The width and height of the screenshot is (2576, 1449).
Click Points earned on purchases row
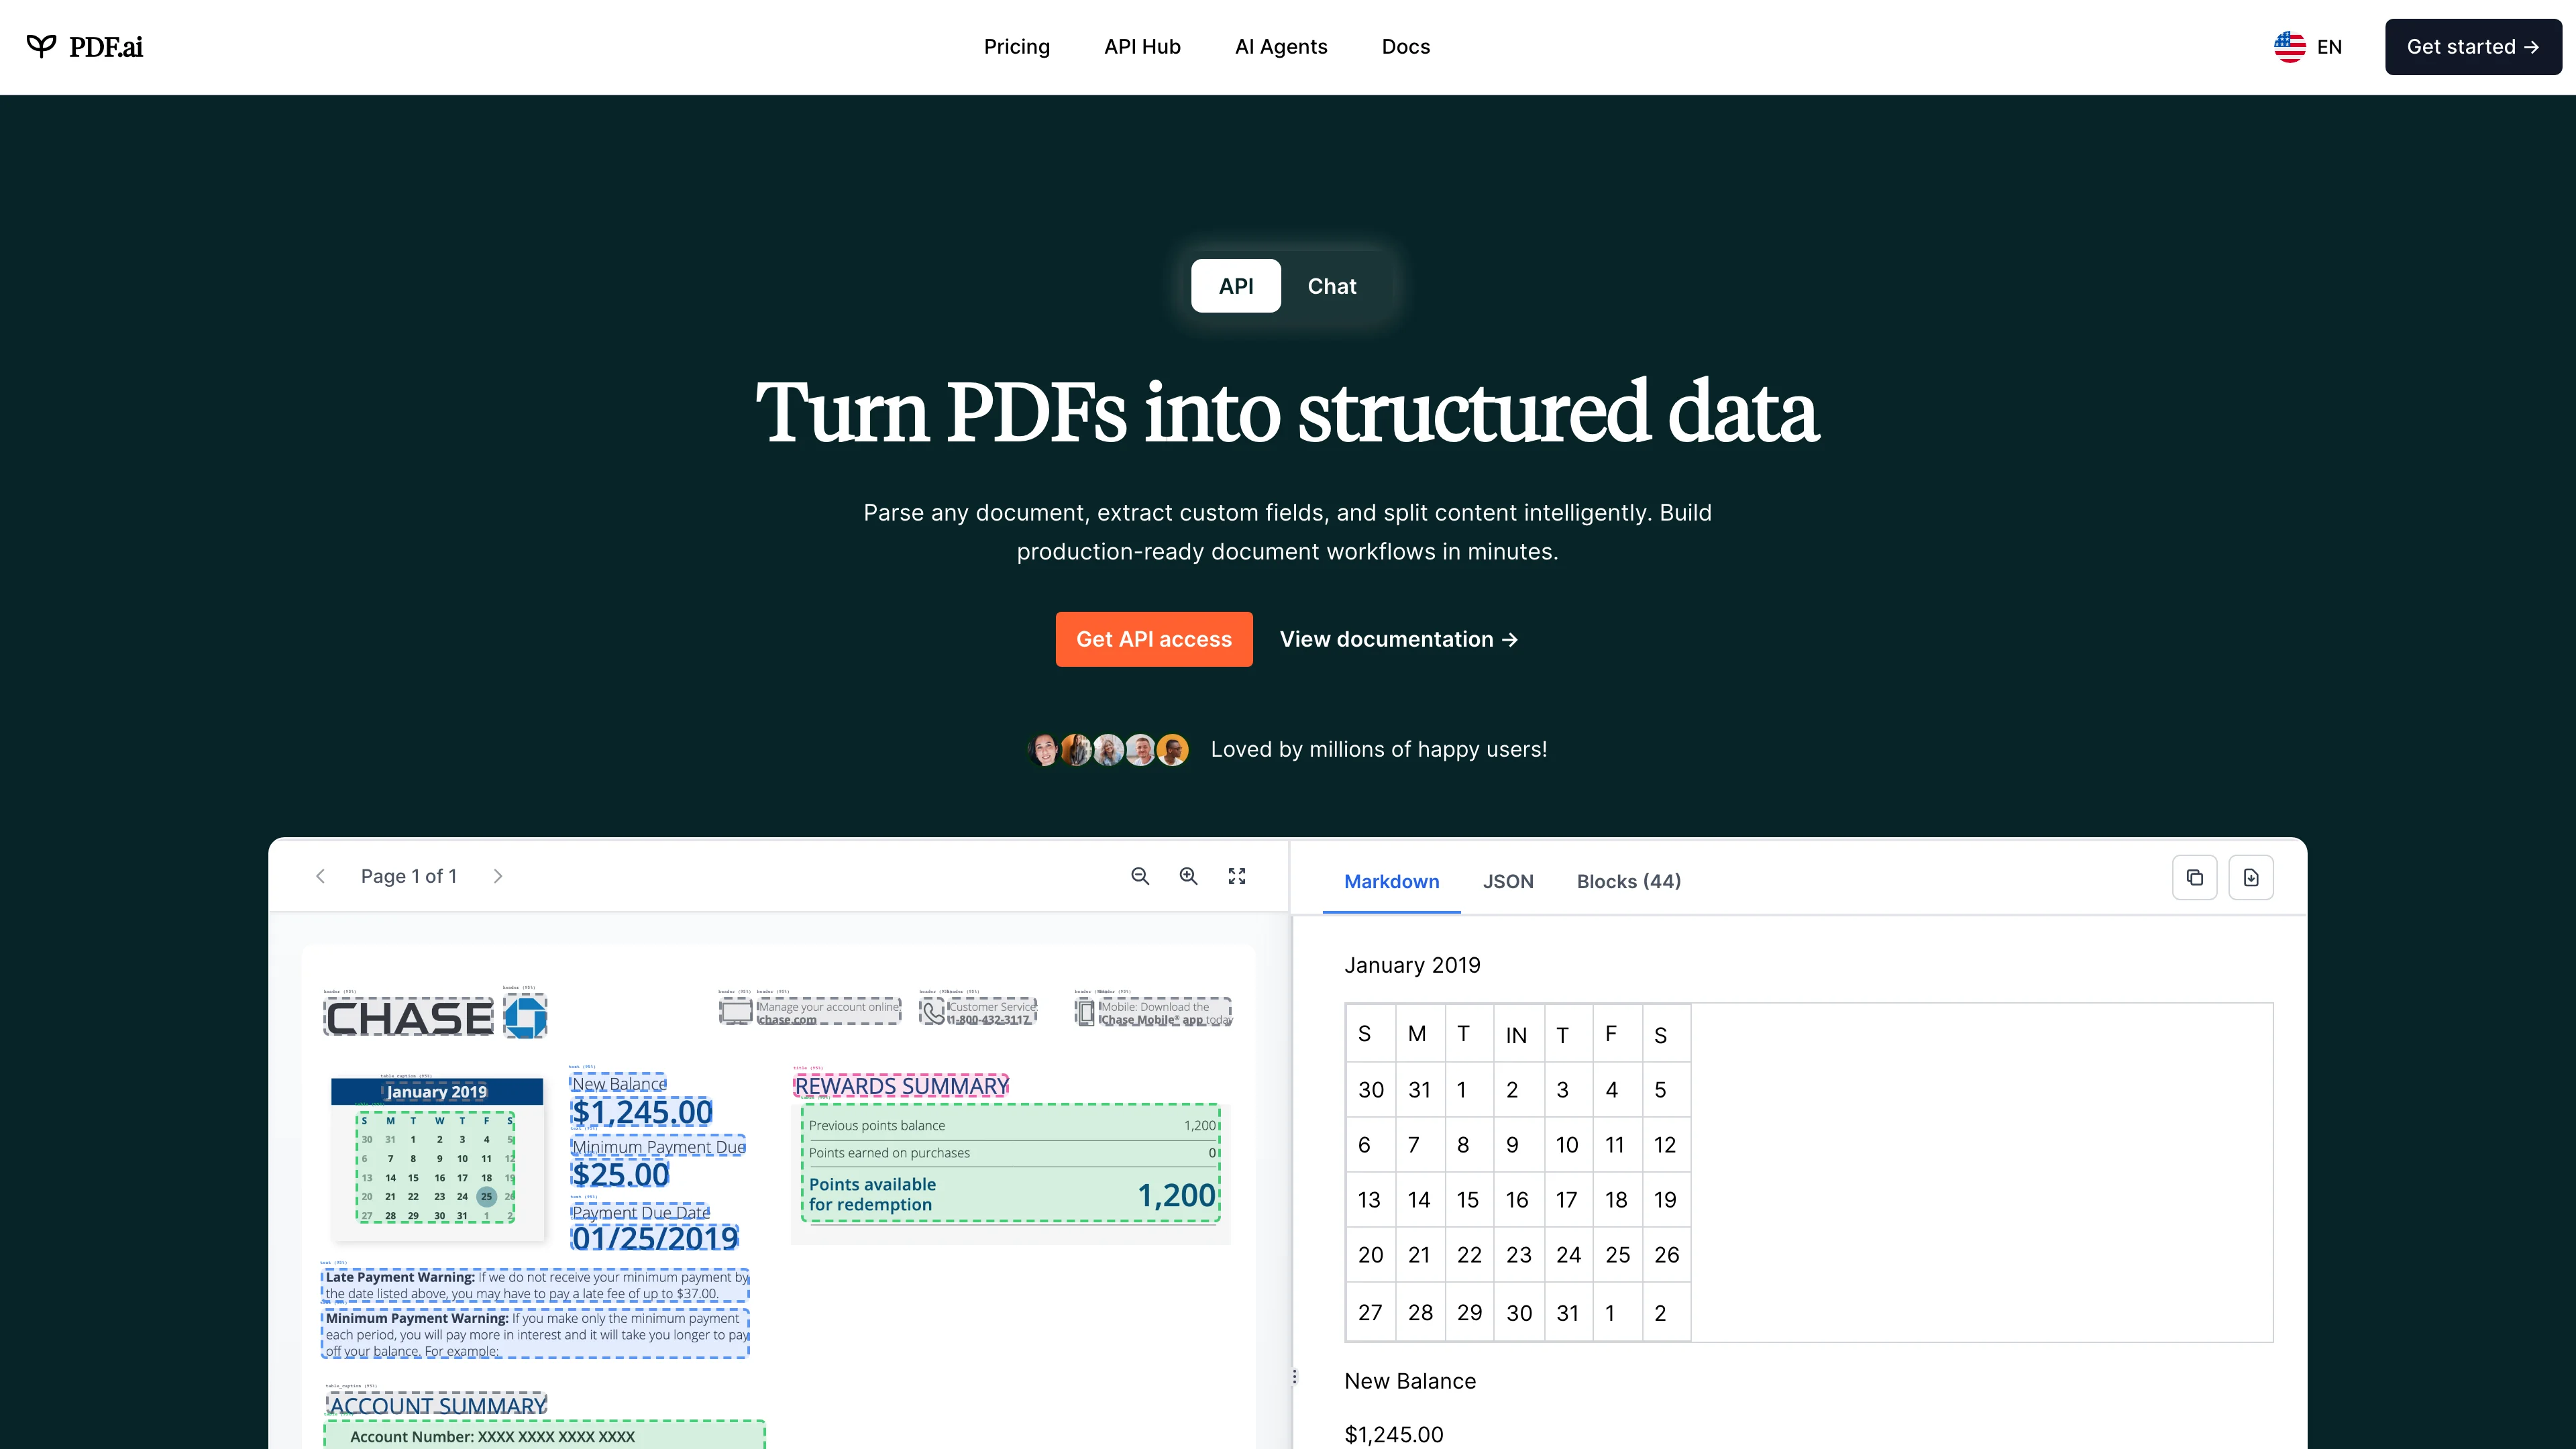pyautogui.click(x=1011, y=1153)
